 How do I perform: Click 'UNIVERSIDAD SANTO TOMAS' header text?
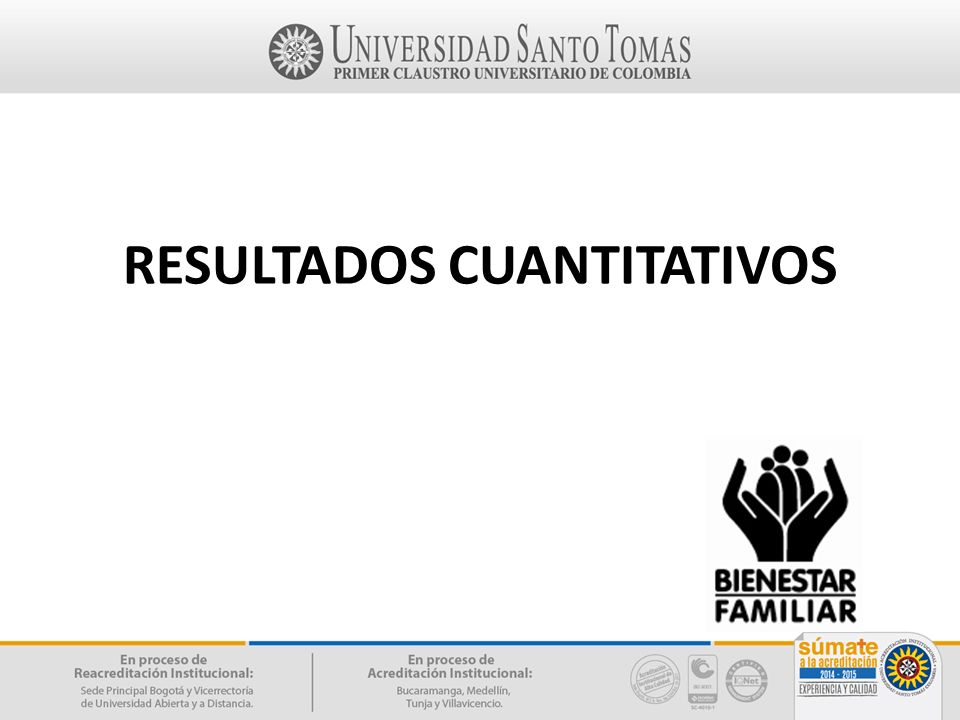[x=511, y=44]
